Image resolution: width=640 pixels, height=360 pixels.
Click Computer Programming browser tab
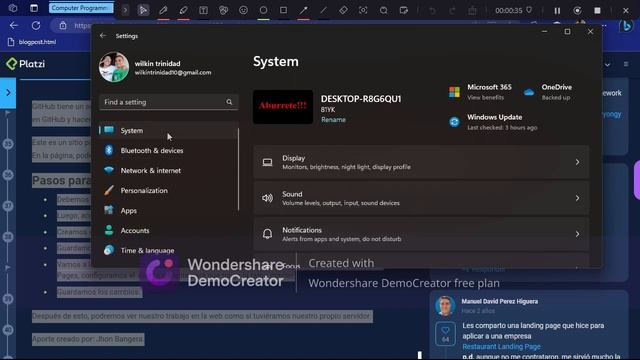click(x=80, y=8)
